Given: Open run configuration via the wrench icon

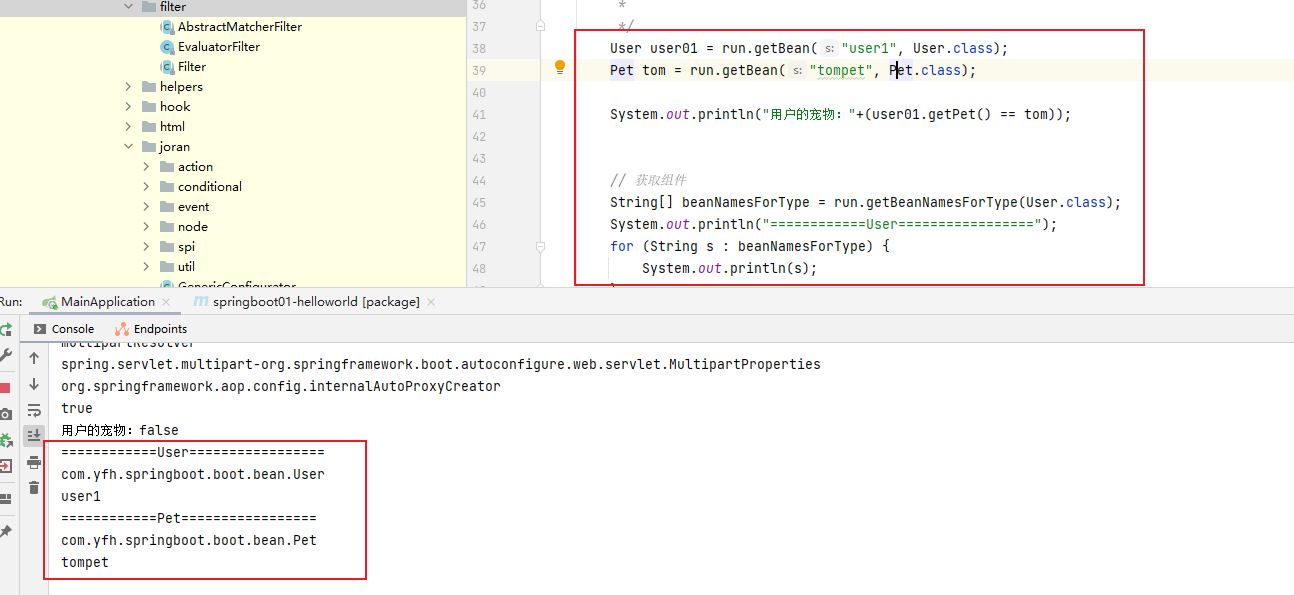Looking at the screenshot, I should click(5, 355).
